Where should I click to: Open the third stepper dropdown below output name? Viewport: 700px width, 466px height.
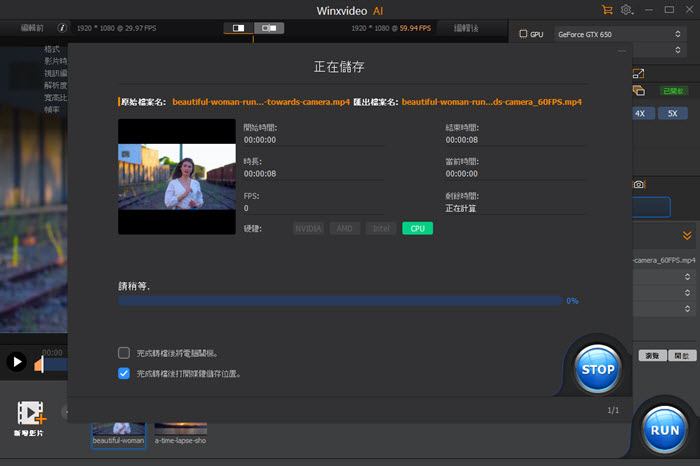click(688, 308)
